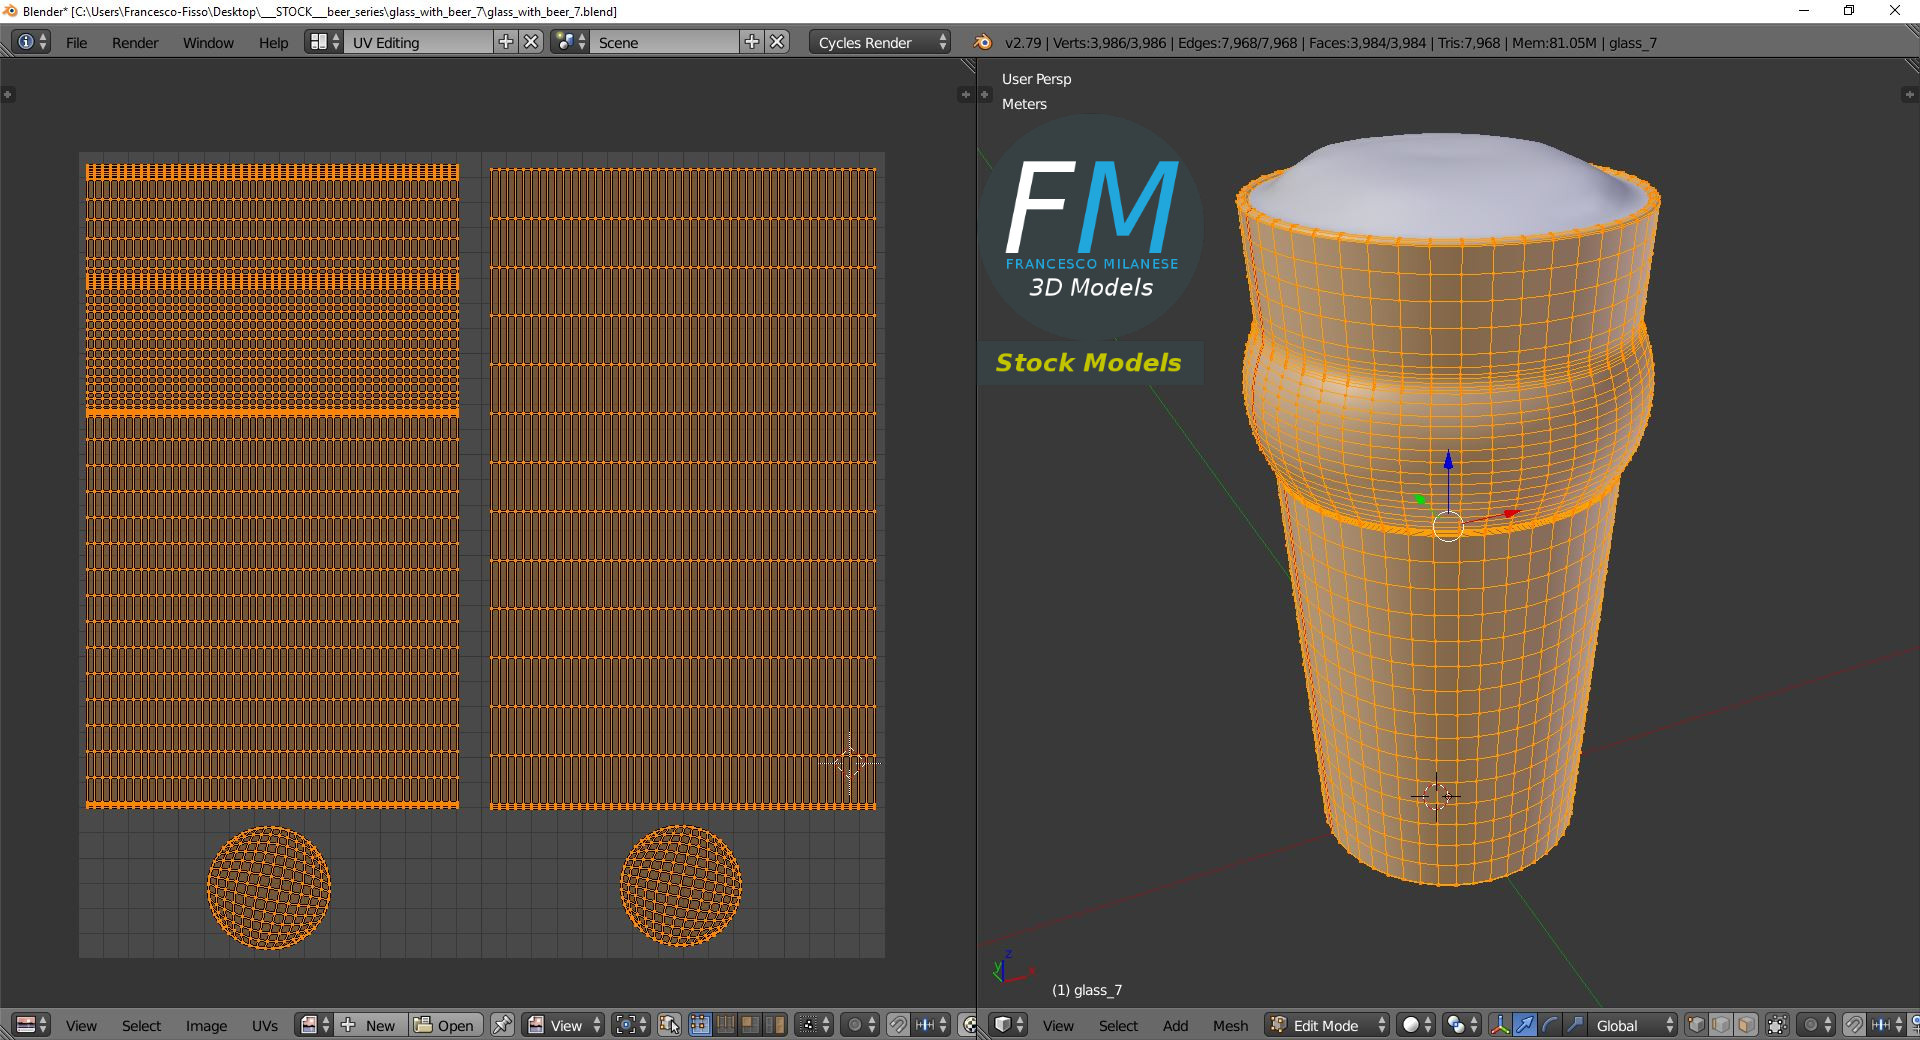Click the Open image button
Image resolution: width=1920 pixels, height=1040 pixels.
445,1025
